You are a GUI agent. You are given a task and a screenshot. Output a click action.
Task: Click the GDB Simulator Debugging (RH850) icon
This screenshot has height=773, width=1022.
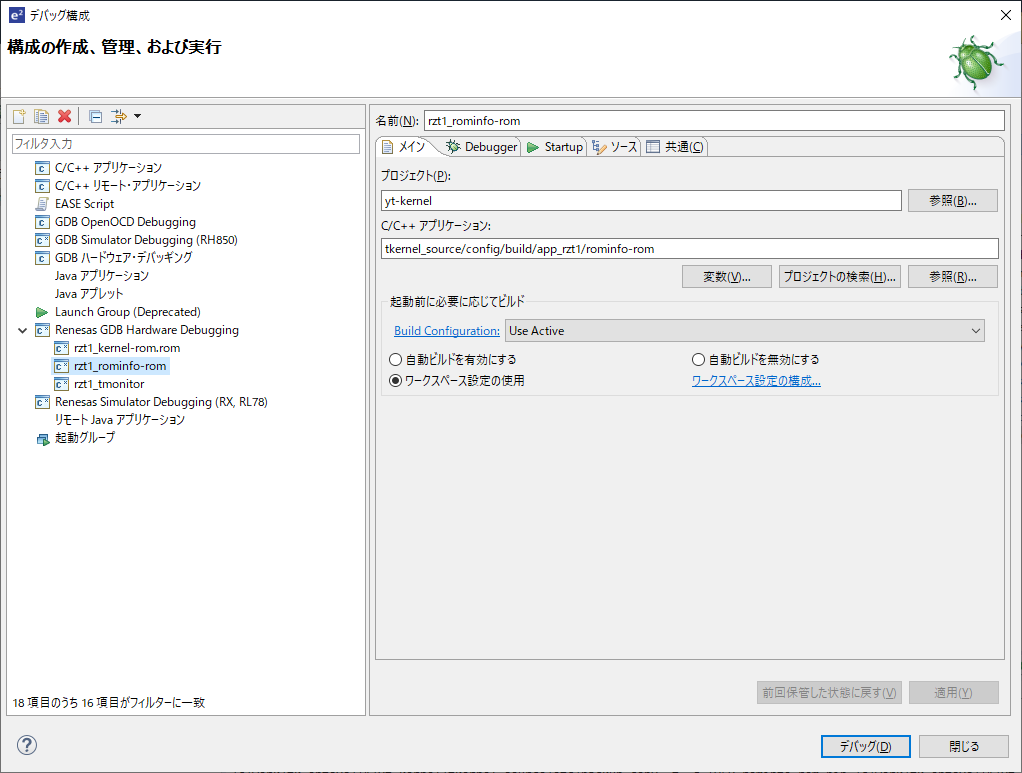click(x=42, y=241)
